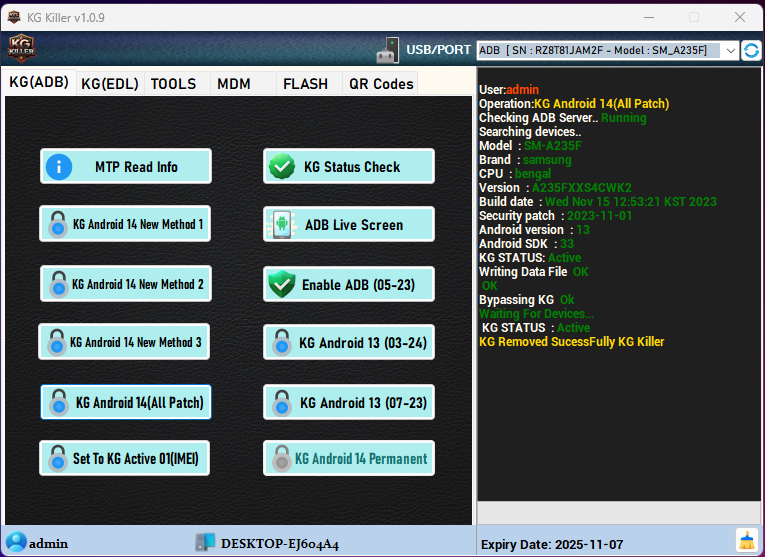This screenshot has height=557, width=765.
Task: Click the refresh ports icon
Action: 751,50
